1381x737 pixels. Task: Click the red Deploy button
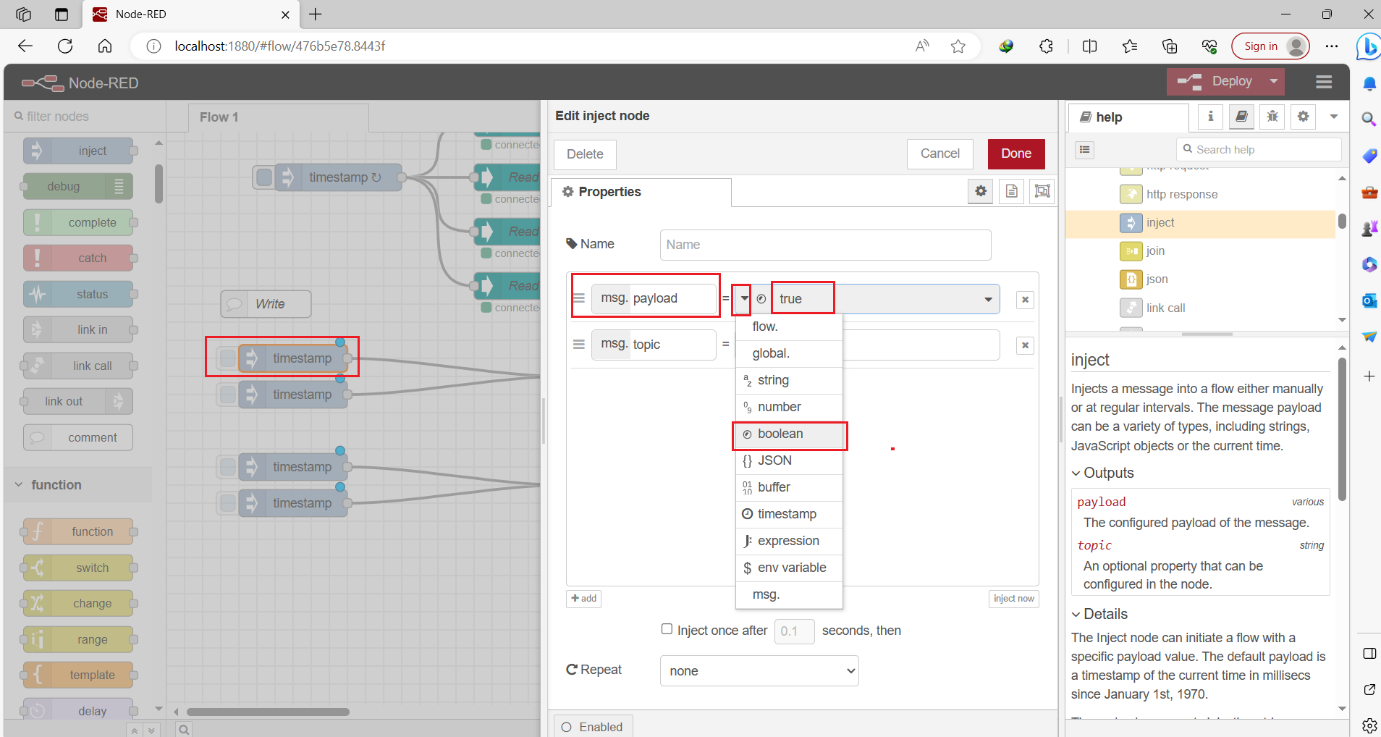point(1214,82)
